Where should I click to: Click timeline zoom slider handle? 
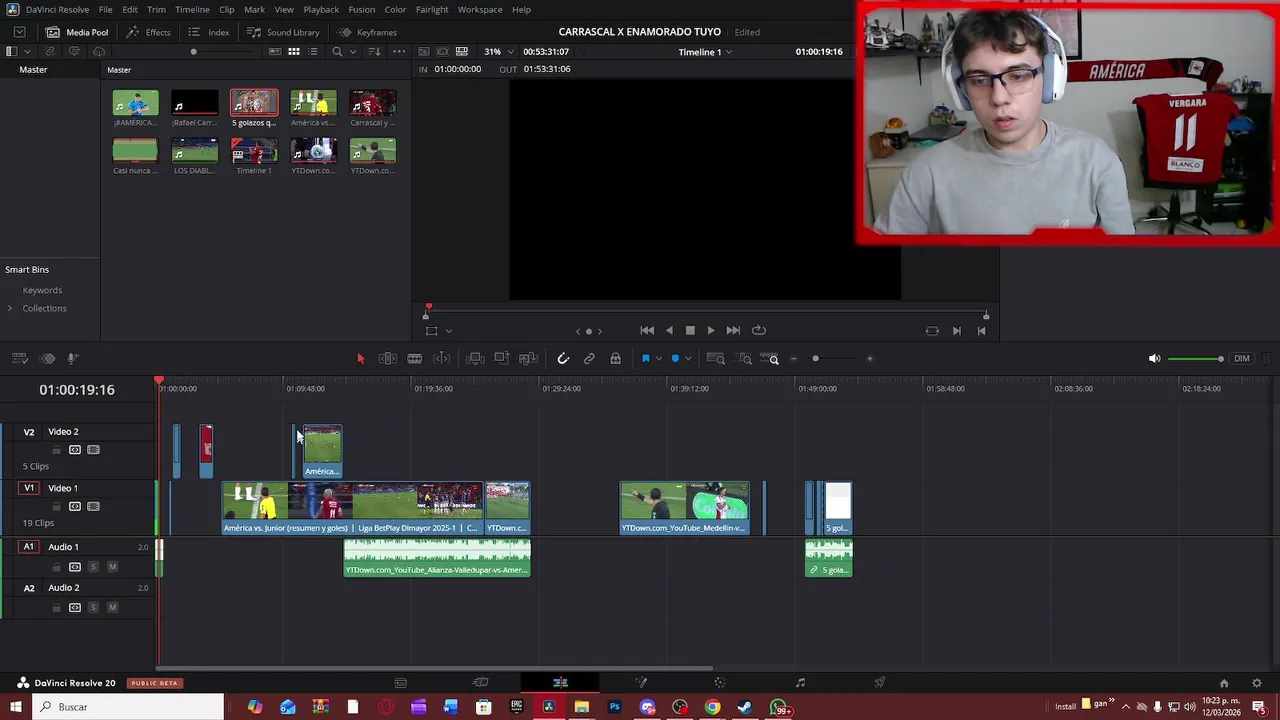[x=815, y=358]
